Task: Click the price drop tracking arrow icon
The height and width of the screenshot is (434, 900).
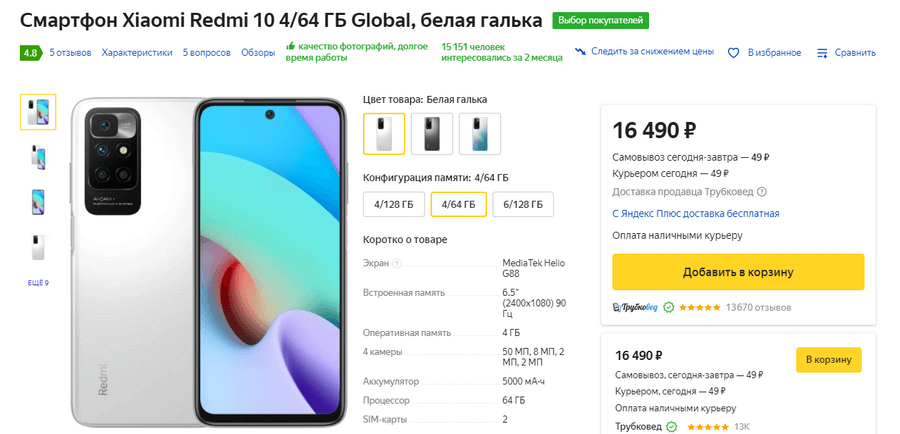Action: tap(581, 52)
